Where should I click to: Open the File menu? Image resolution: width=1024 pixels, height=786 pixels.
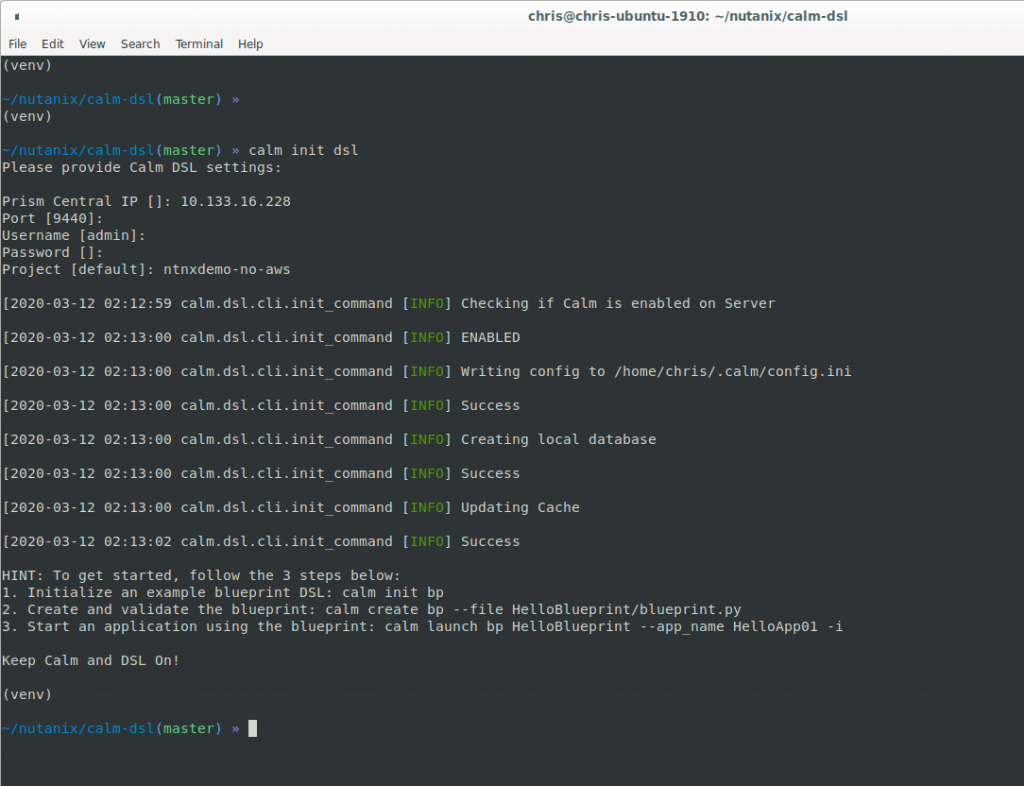point(18,44)
